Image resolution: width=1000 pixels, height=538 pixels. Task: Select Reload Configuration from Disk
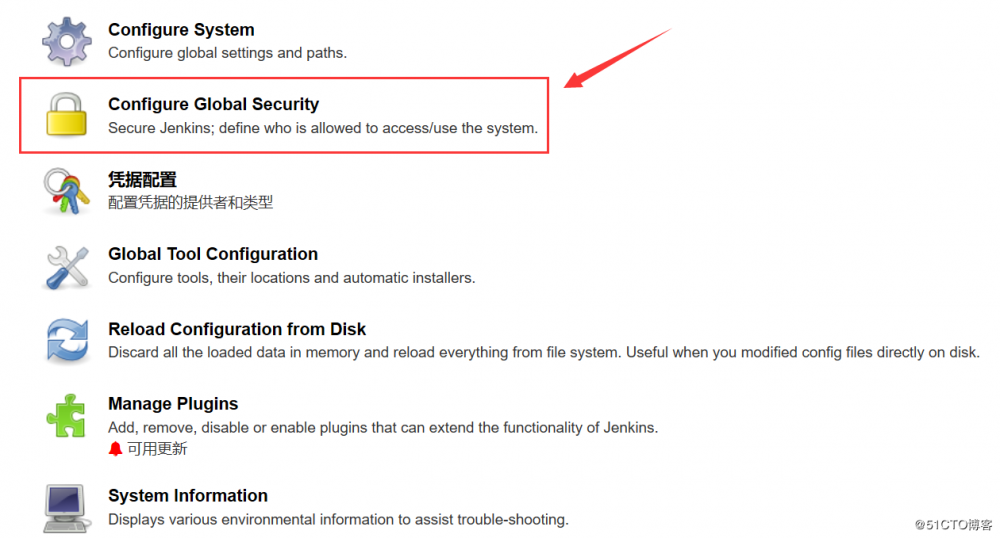tap(237, 329)
